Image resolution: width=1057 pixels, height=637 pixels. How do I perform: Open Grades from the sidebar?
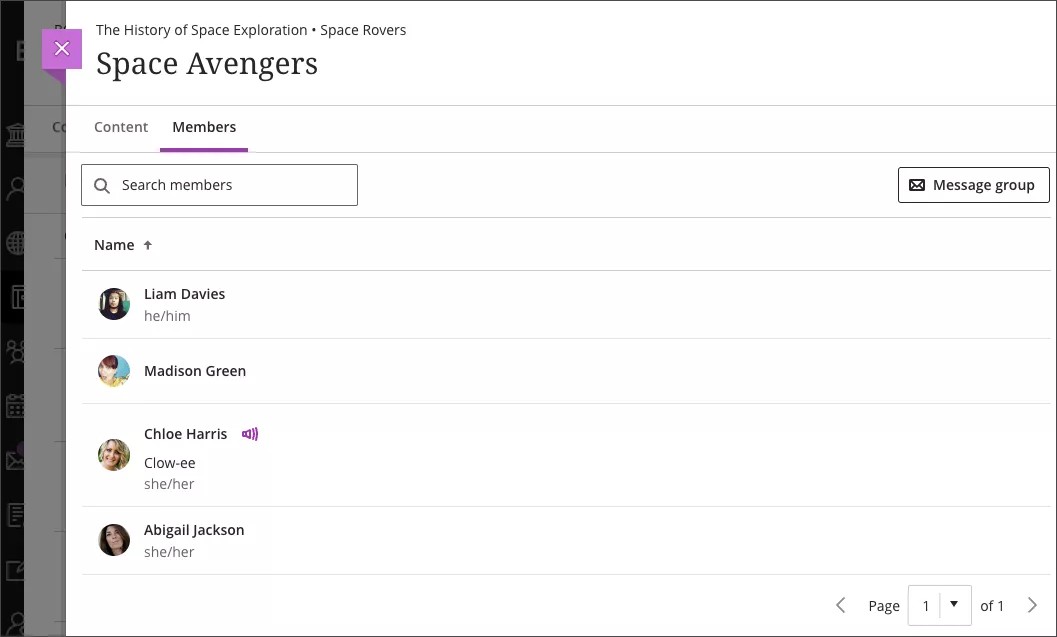pyautogui.click(x=14, y=514)
